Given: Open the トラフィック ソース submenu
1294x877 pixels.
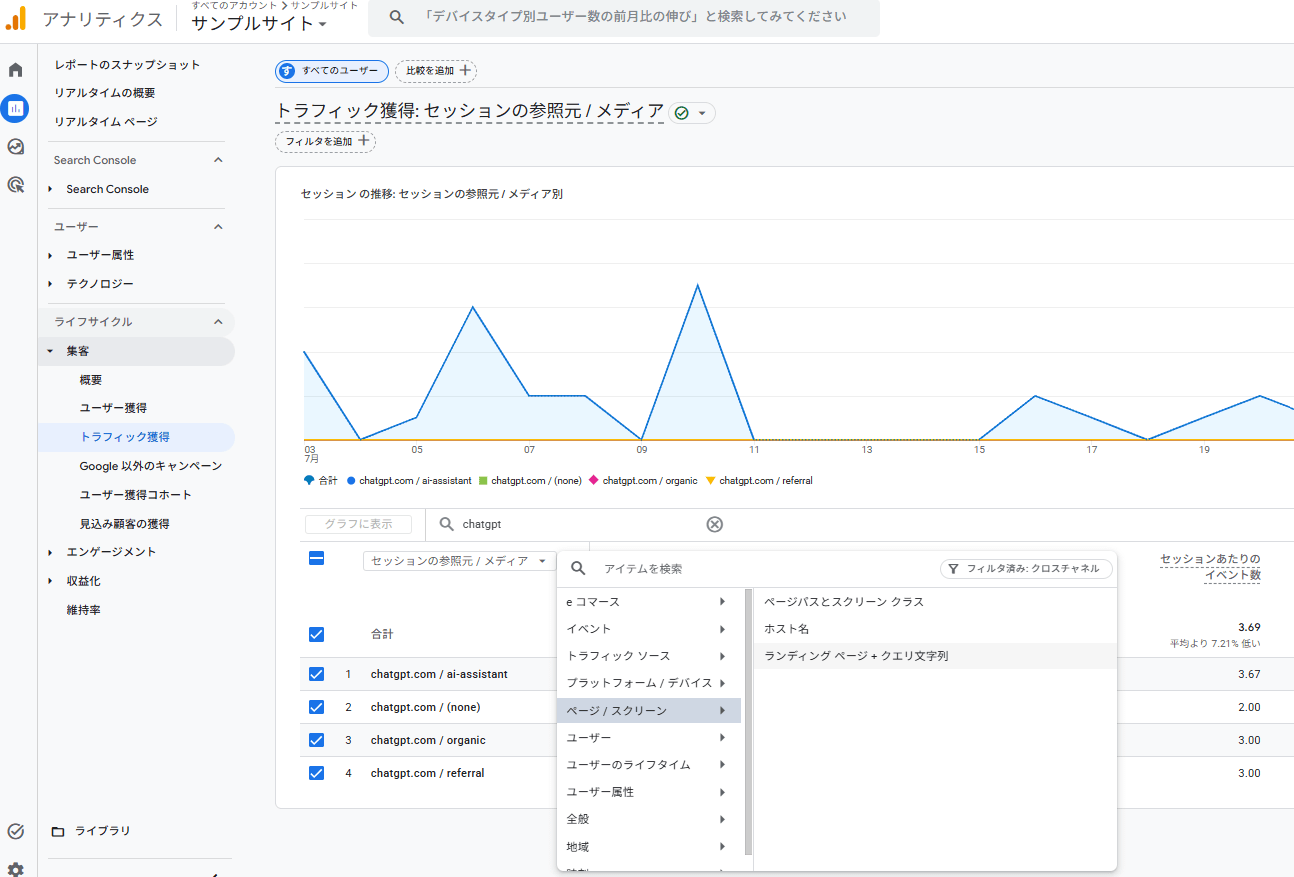Looking at the screenshot, I should (x=648, y=656).
